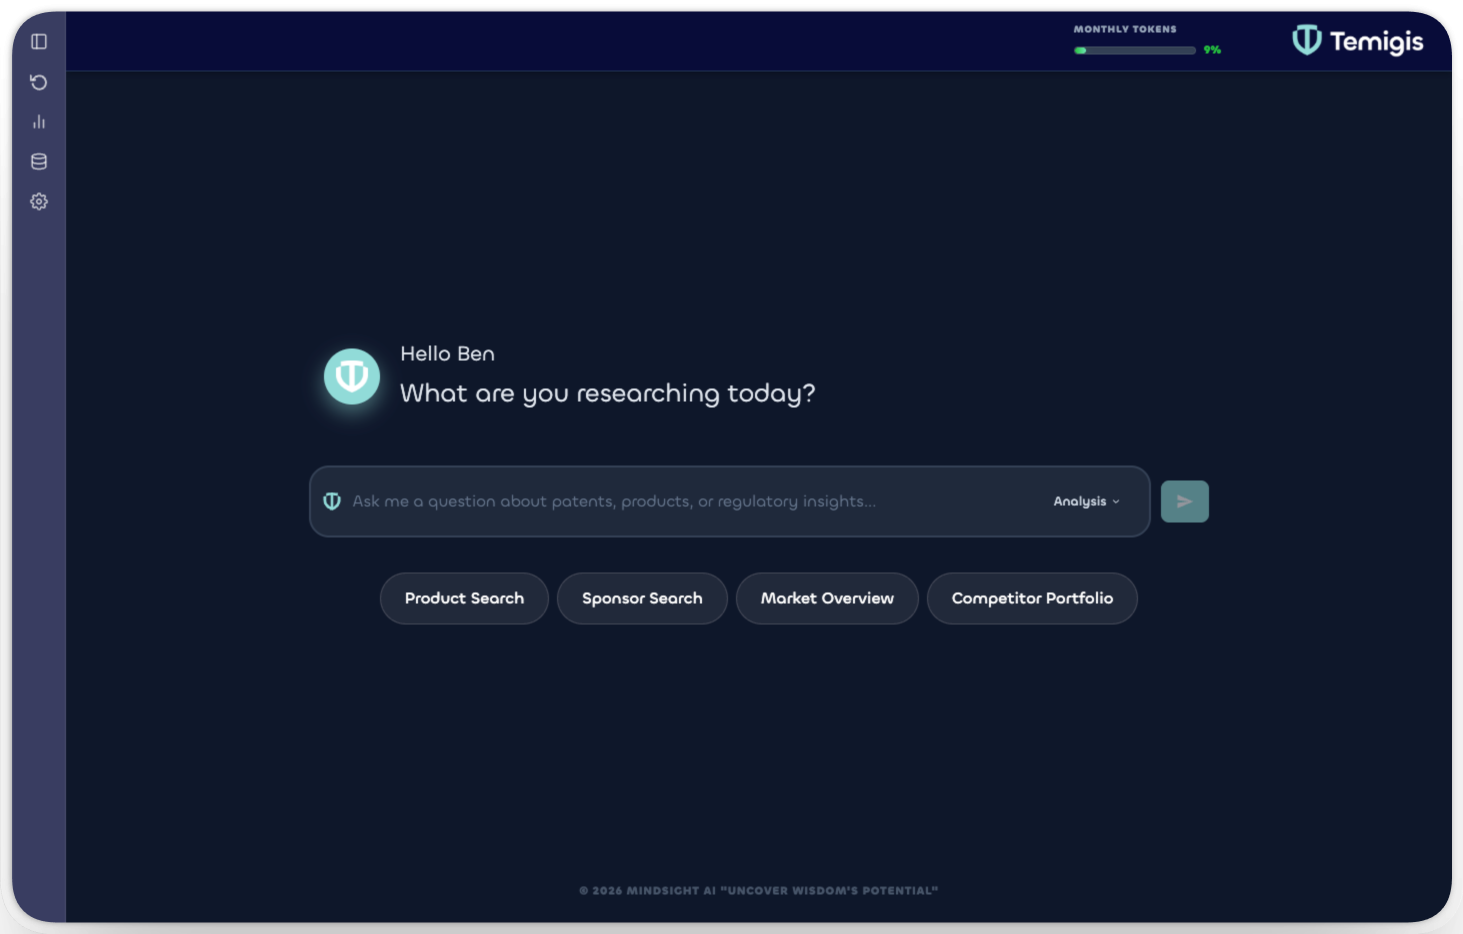Open the database icon in the sidebar

tap(39, 161)
